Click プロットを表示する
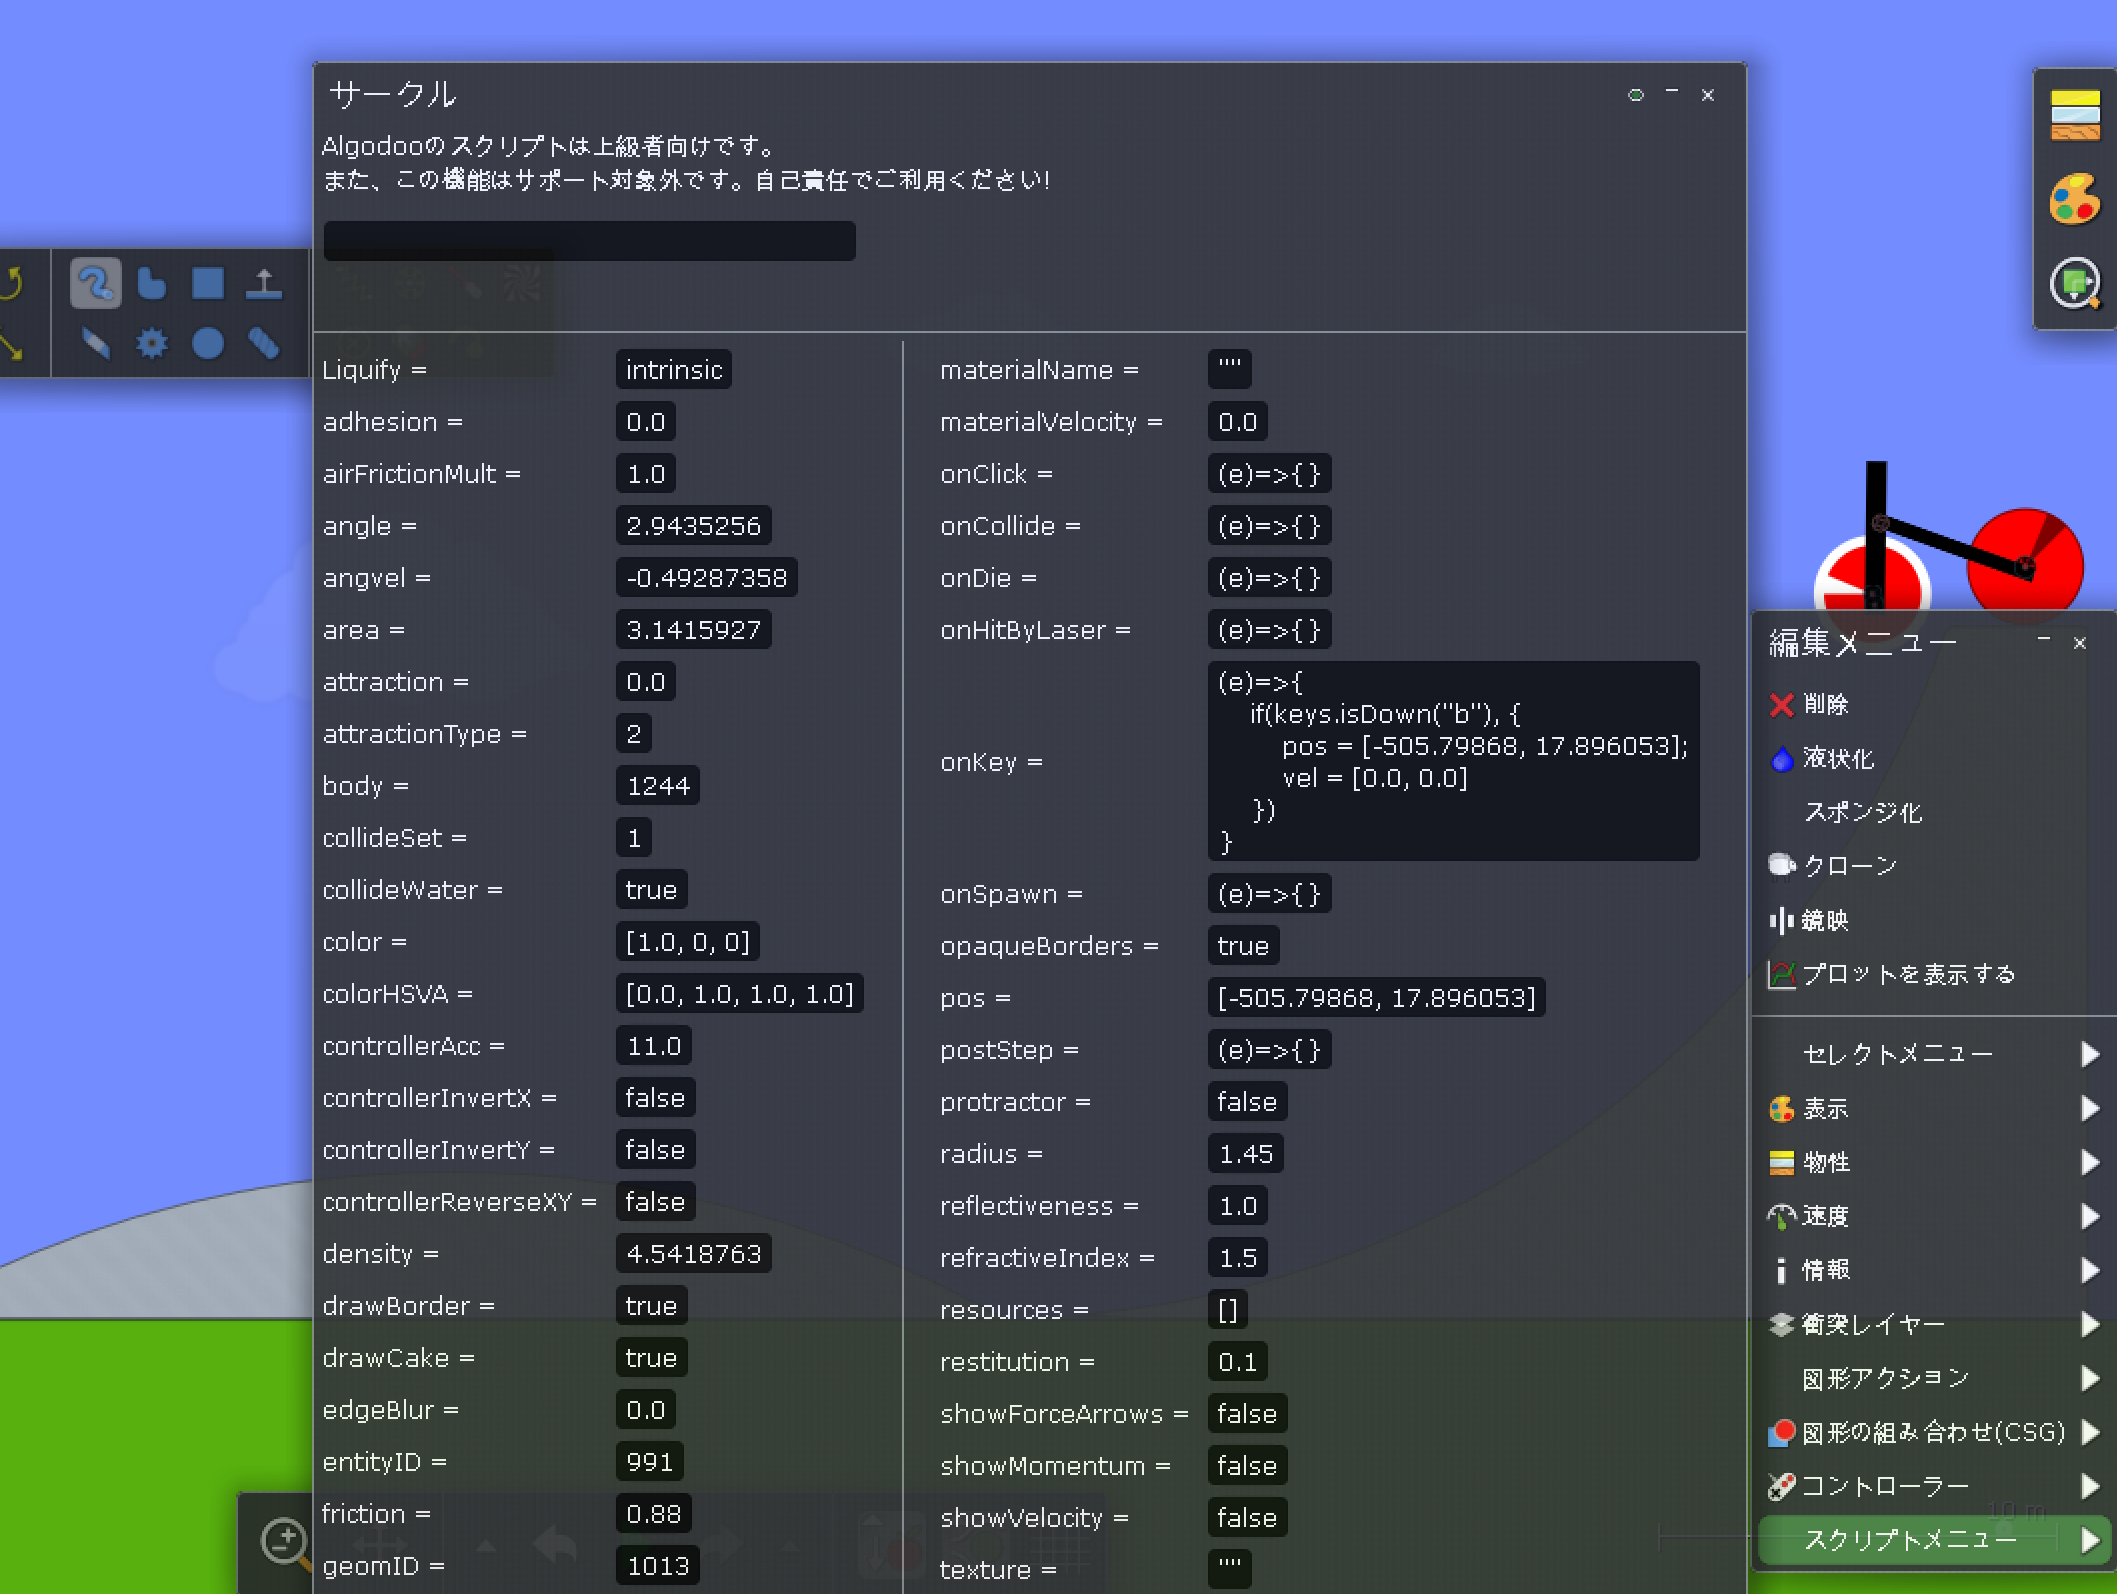This screenshot has height=1594, width=2117. click(x=1907, y=975)
